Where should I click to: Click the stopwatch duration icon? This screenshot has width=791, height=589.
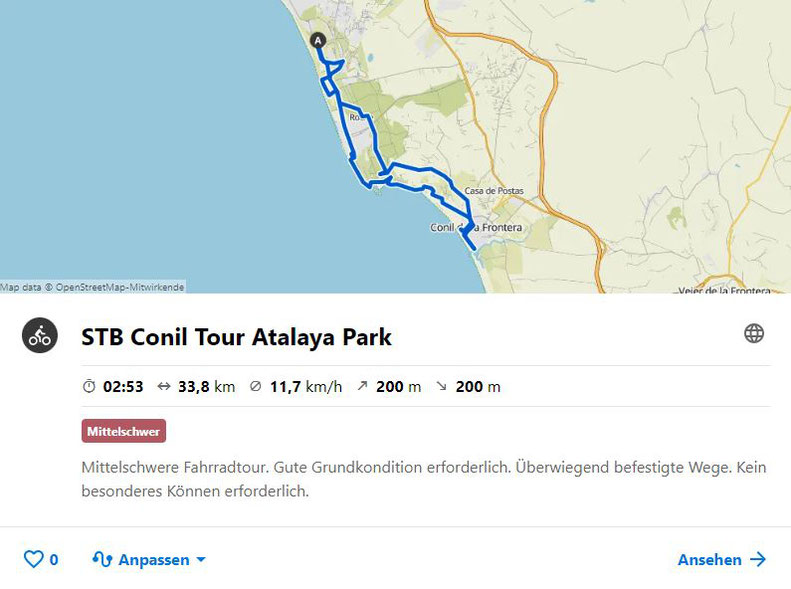coord(89,386)
